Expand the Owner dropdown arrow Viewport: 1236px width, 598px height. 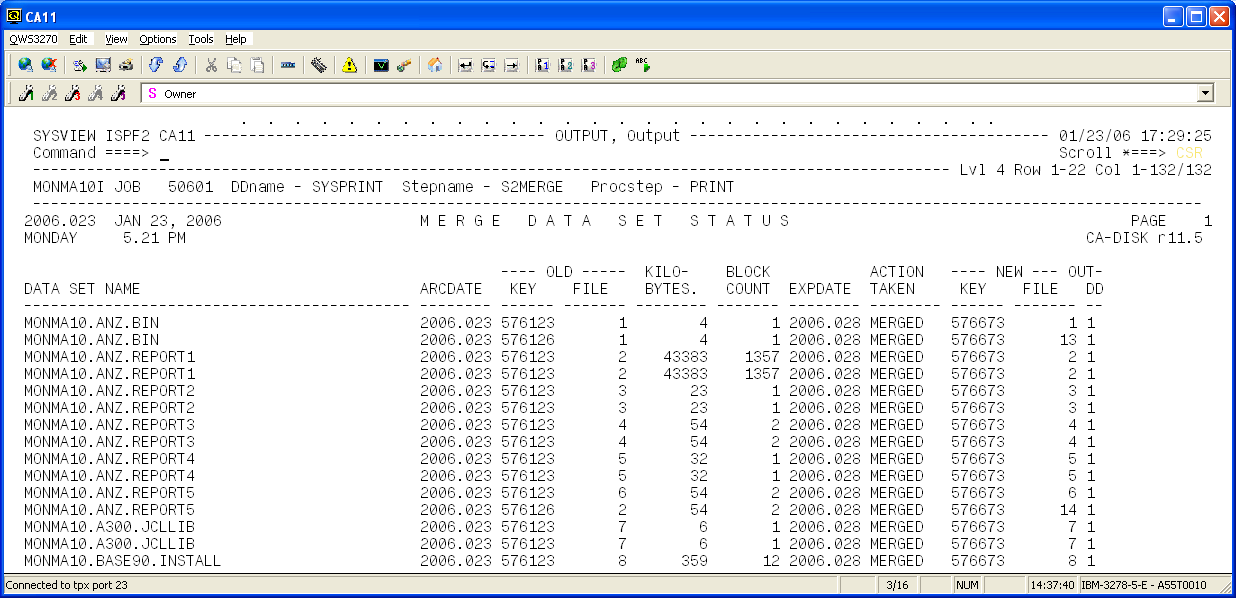1205,93
